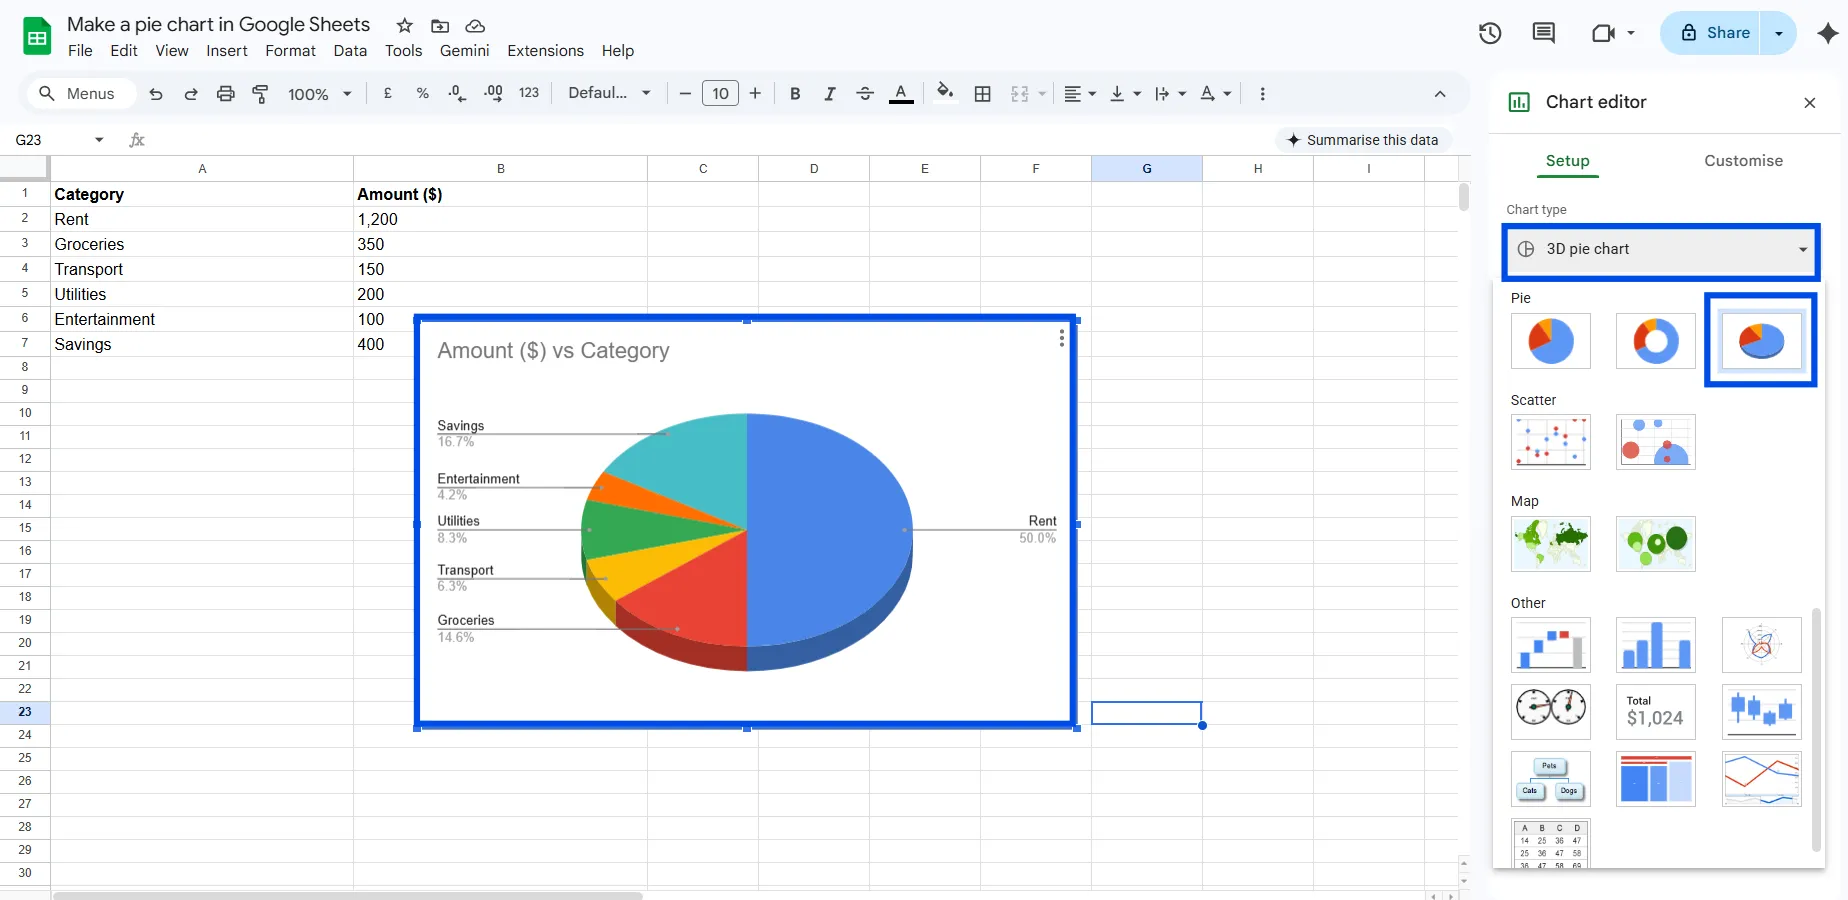Select the doughnut chart thumbnail

pos(1655,341)
